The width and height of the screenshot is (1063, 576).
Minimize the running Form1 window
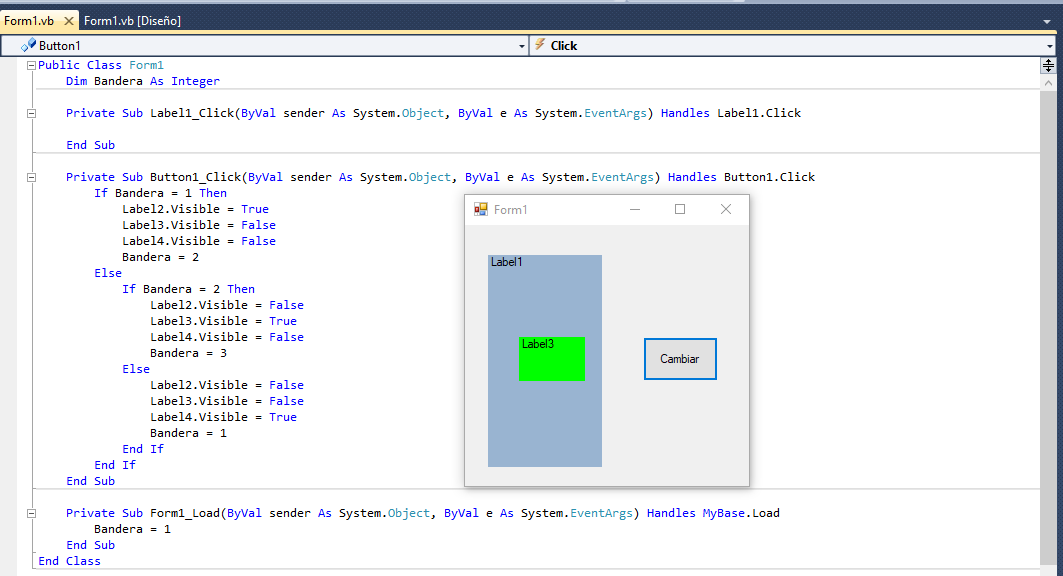pyautogui.click(x=635, y=209)
